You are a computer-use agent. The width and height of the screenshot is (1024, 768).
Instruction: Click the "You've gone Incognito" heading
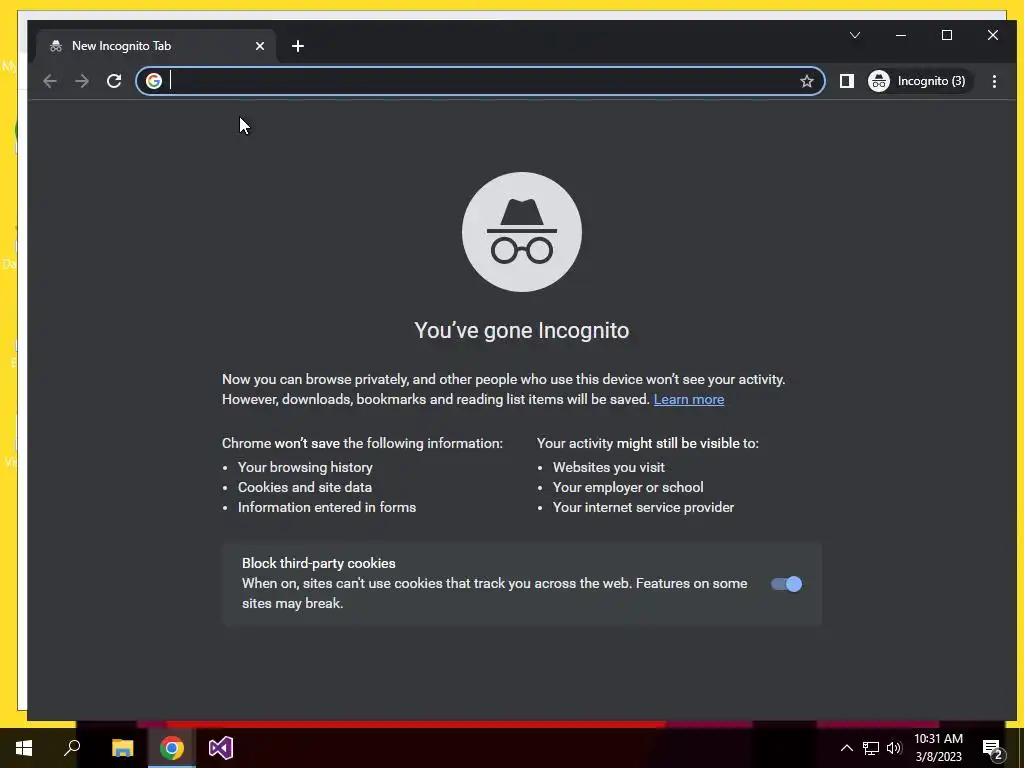pyautogui.click(x=522, y=330)
